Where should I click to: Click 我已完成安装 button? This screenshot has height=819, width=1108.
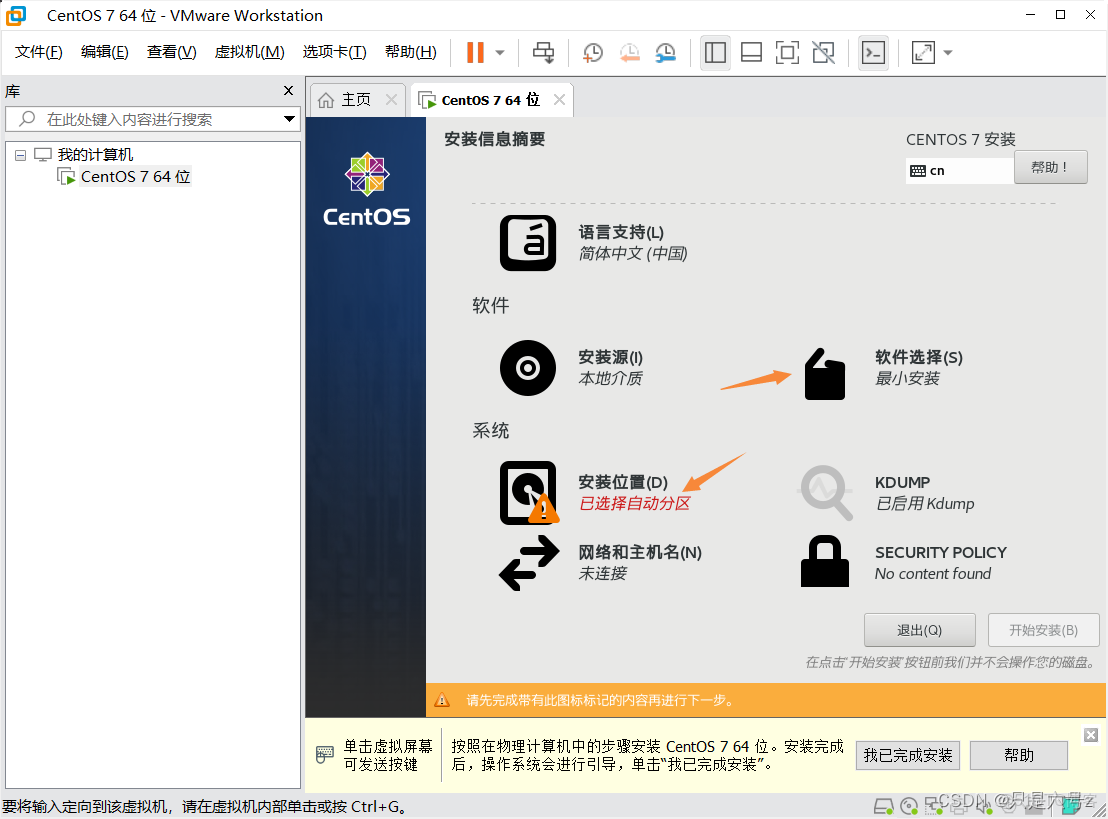[907, 755]
